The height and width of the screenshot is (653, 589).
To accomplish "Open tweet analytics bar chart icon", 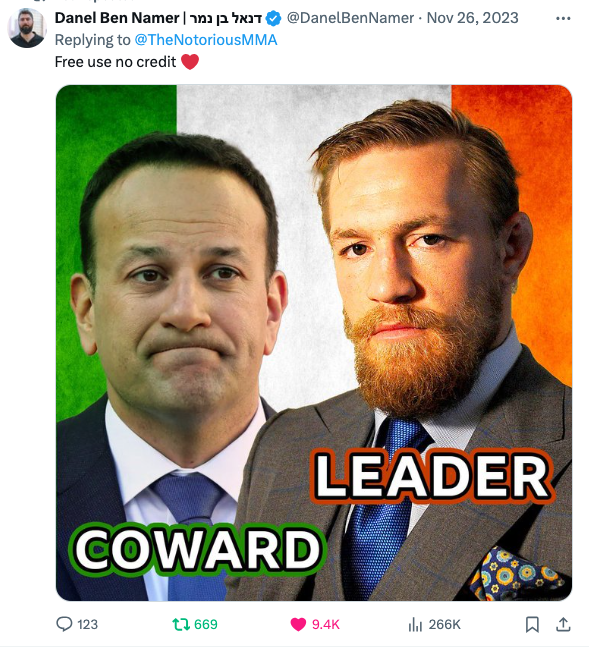I will click(x=415, y=624).
